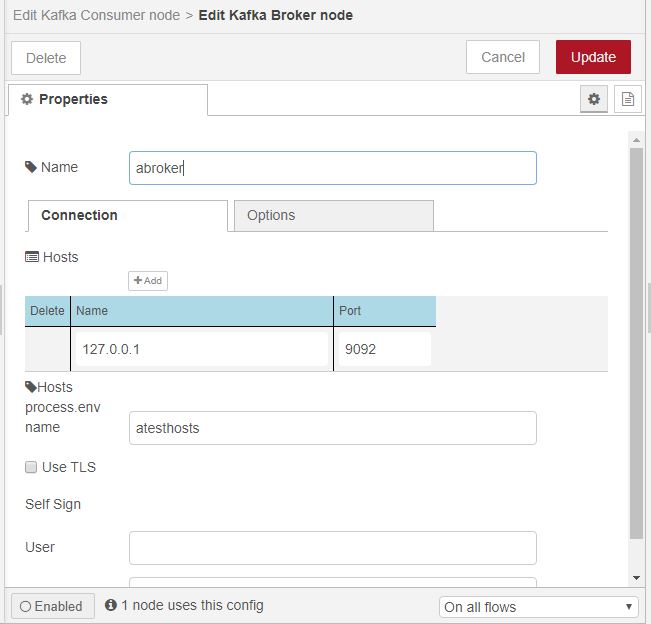Toggle the Enabled state button
The image size is (651, 624).
point(53,606)
